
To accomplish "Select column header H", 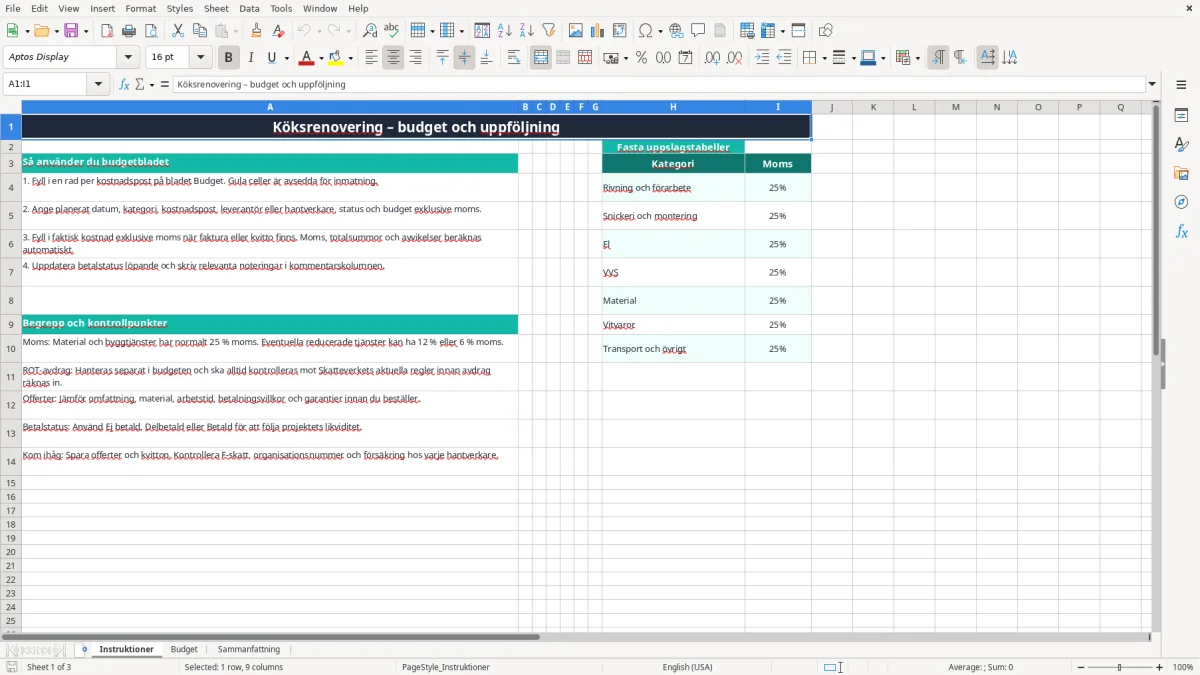I will [673, 107].
